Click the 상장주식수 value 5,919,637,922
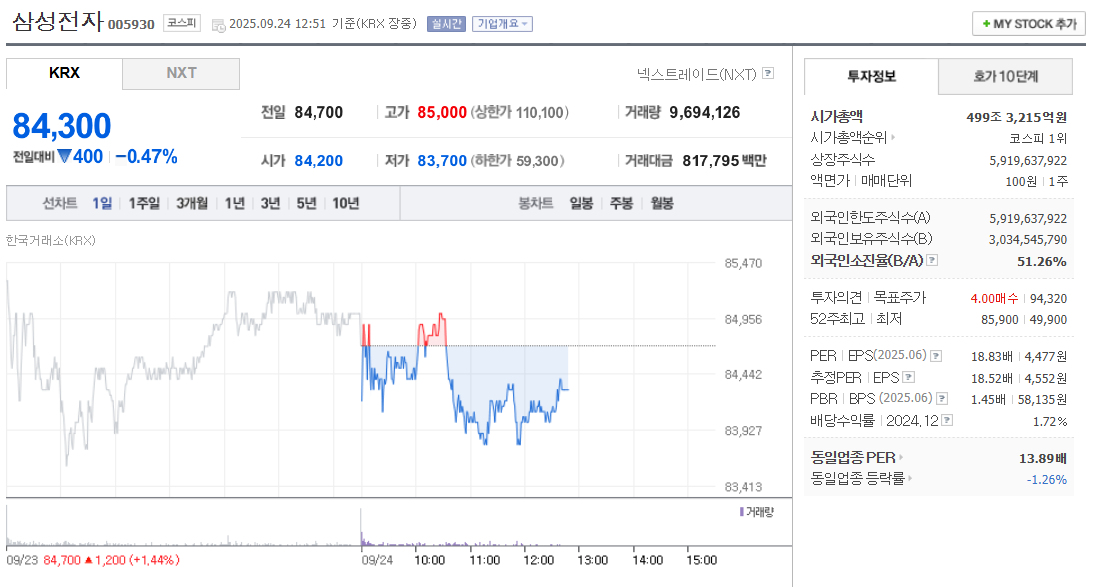 pos(1028,161)
